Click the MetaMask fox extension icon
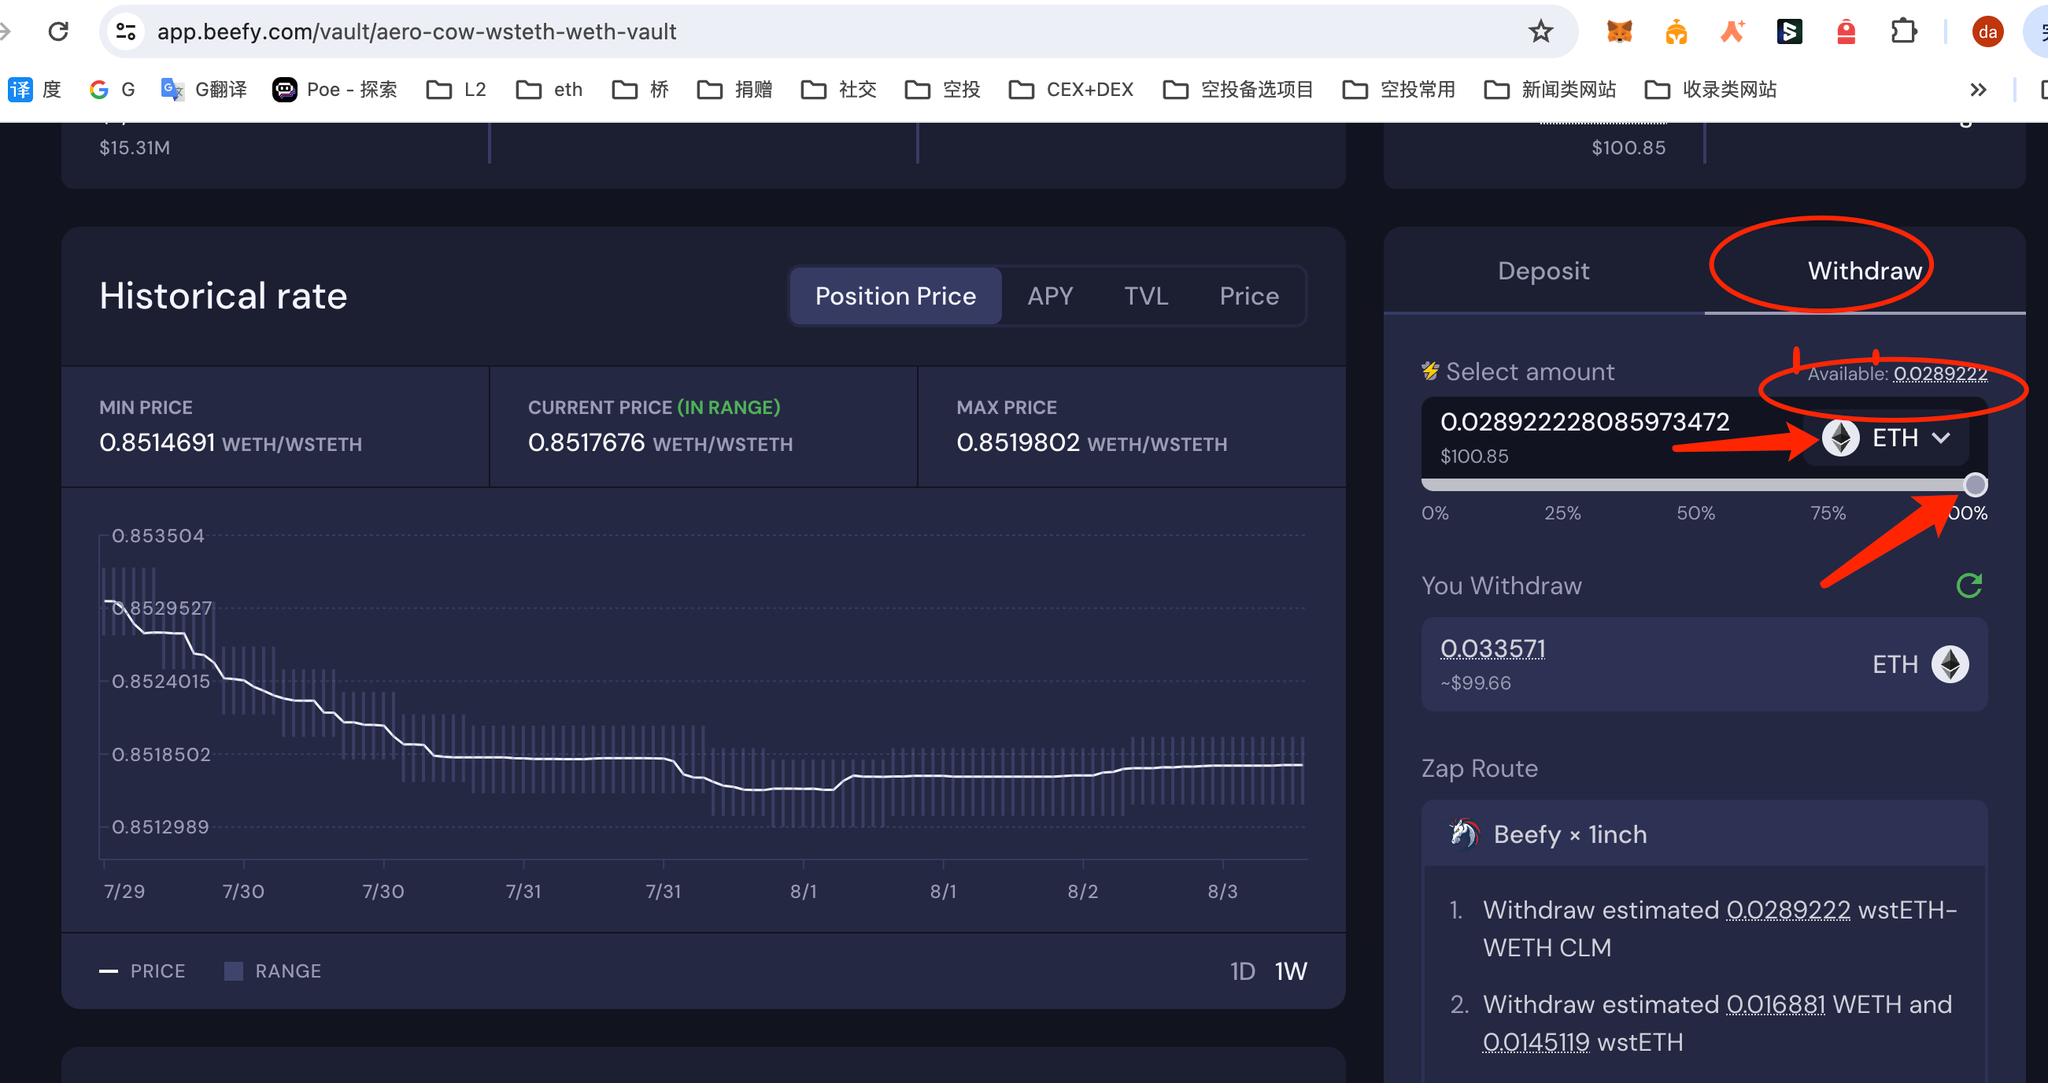 (x=1619, y=32)
